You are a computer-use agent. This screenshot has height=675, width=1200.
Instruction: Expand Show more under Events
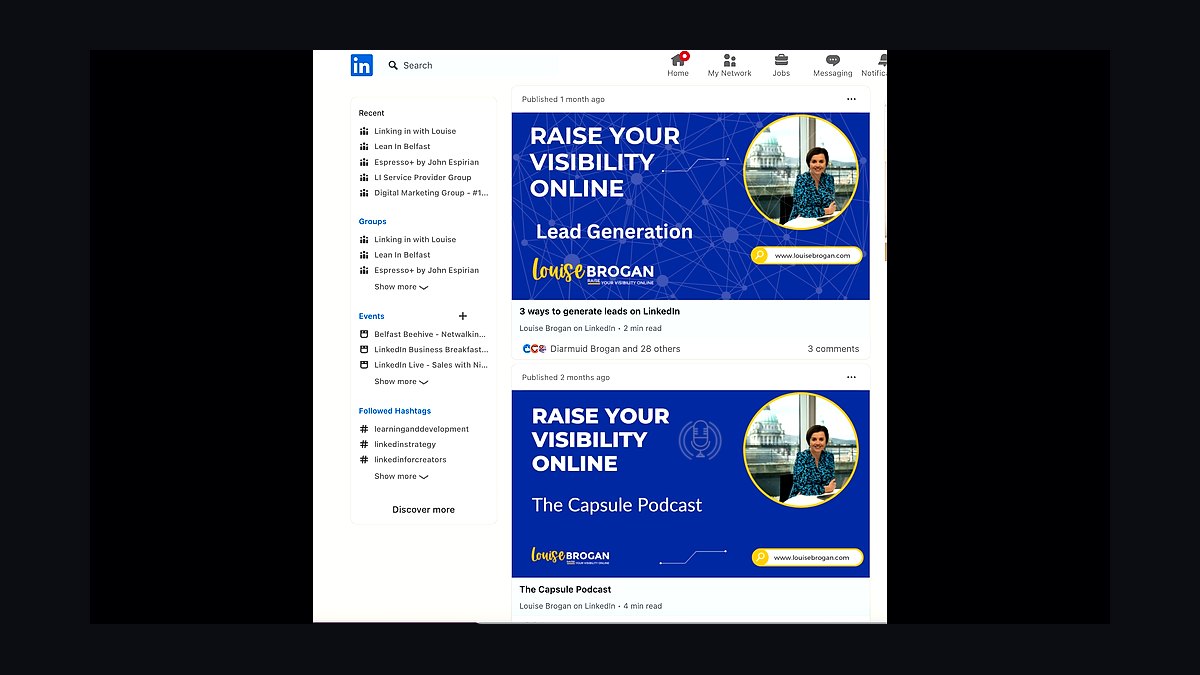tap(401, 382)
